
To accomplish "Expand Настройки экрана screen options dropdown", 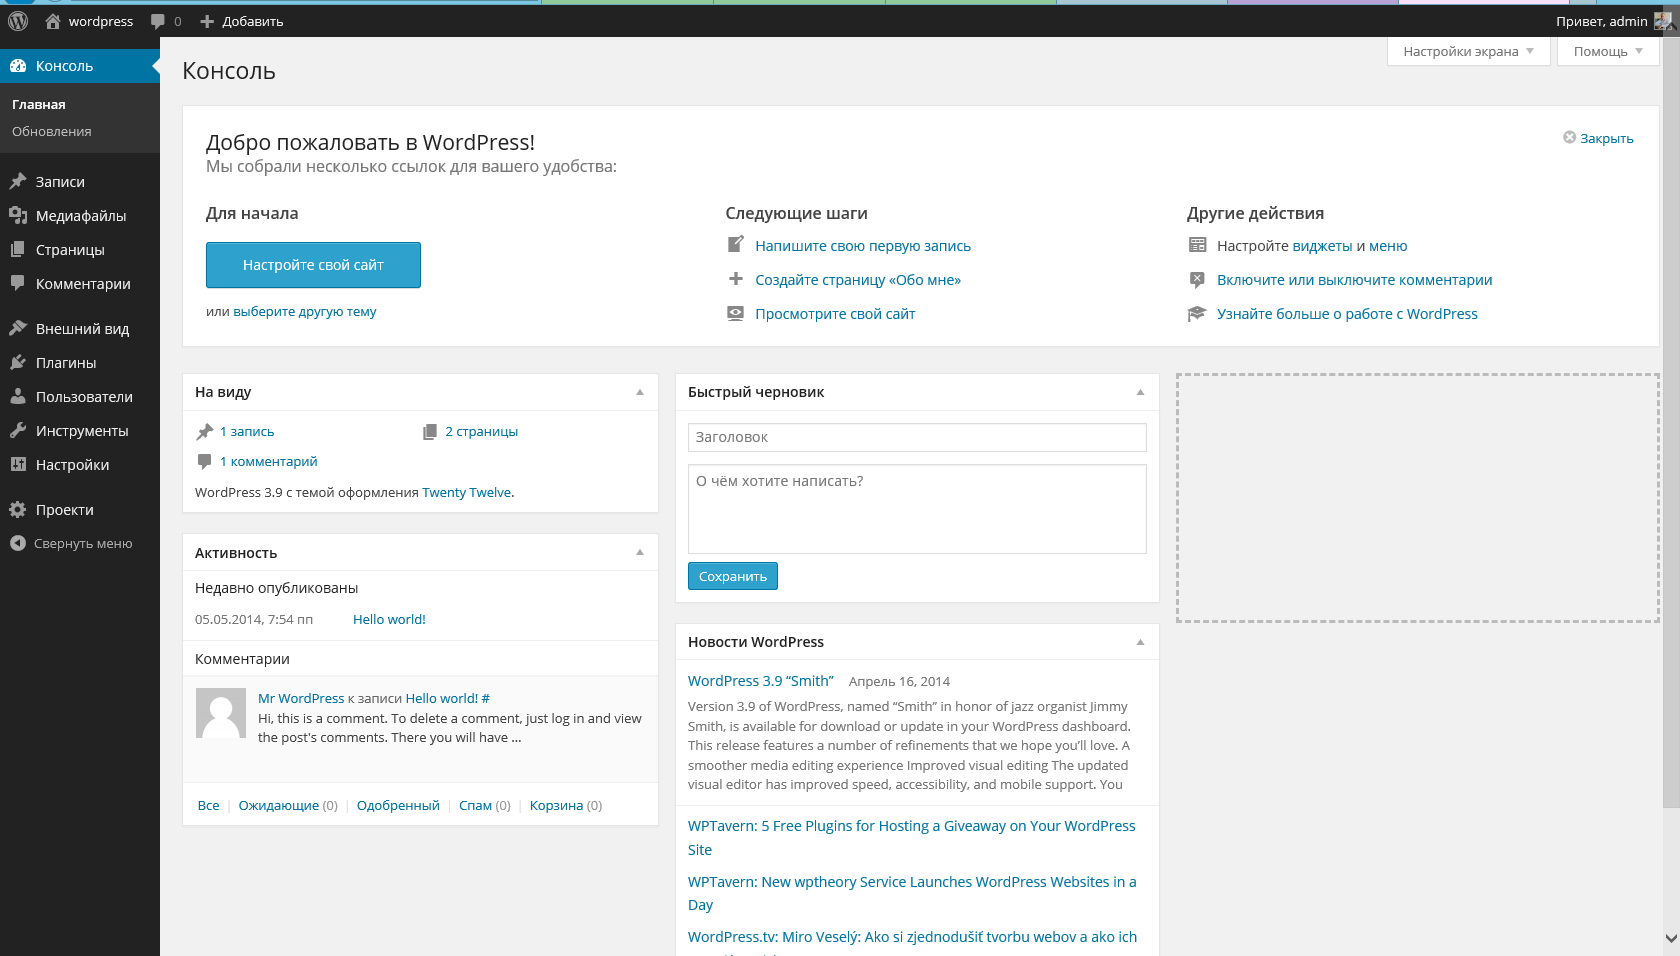I will [x=1468, y=51].
